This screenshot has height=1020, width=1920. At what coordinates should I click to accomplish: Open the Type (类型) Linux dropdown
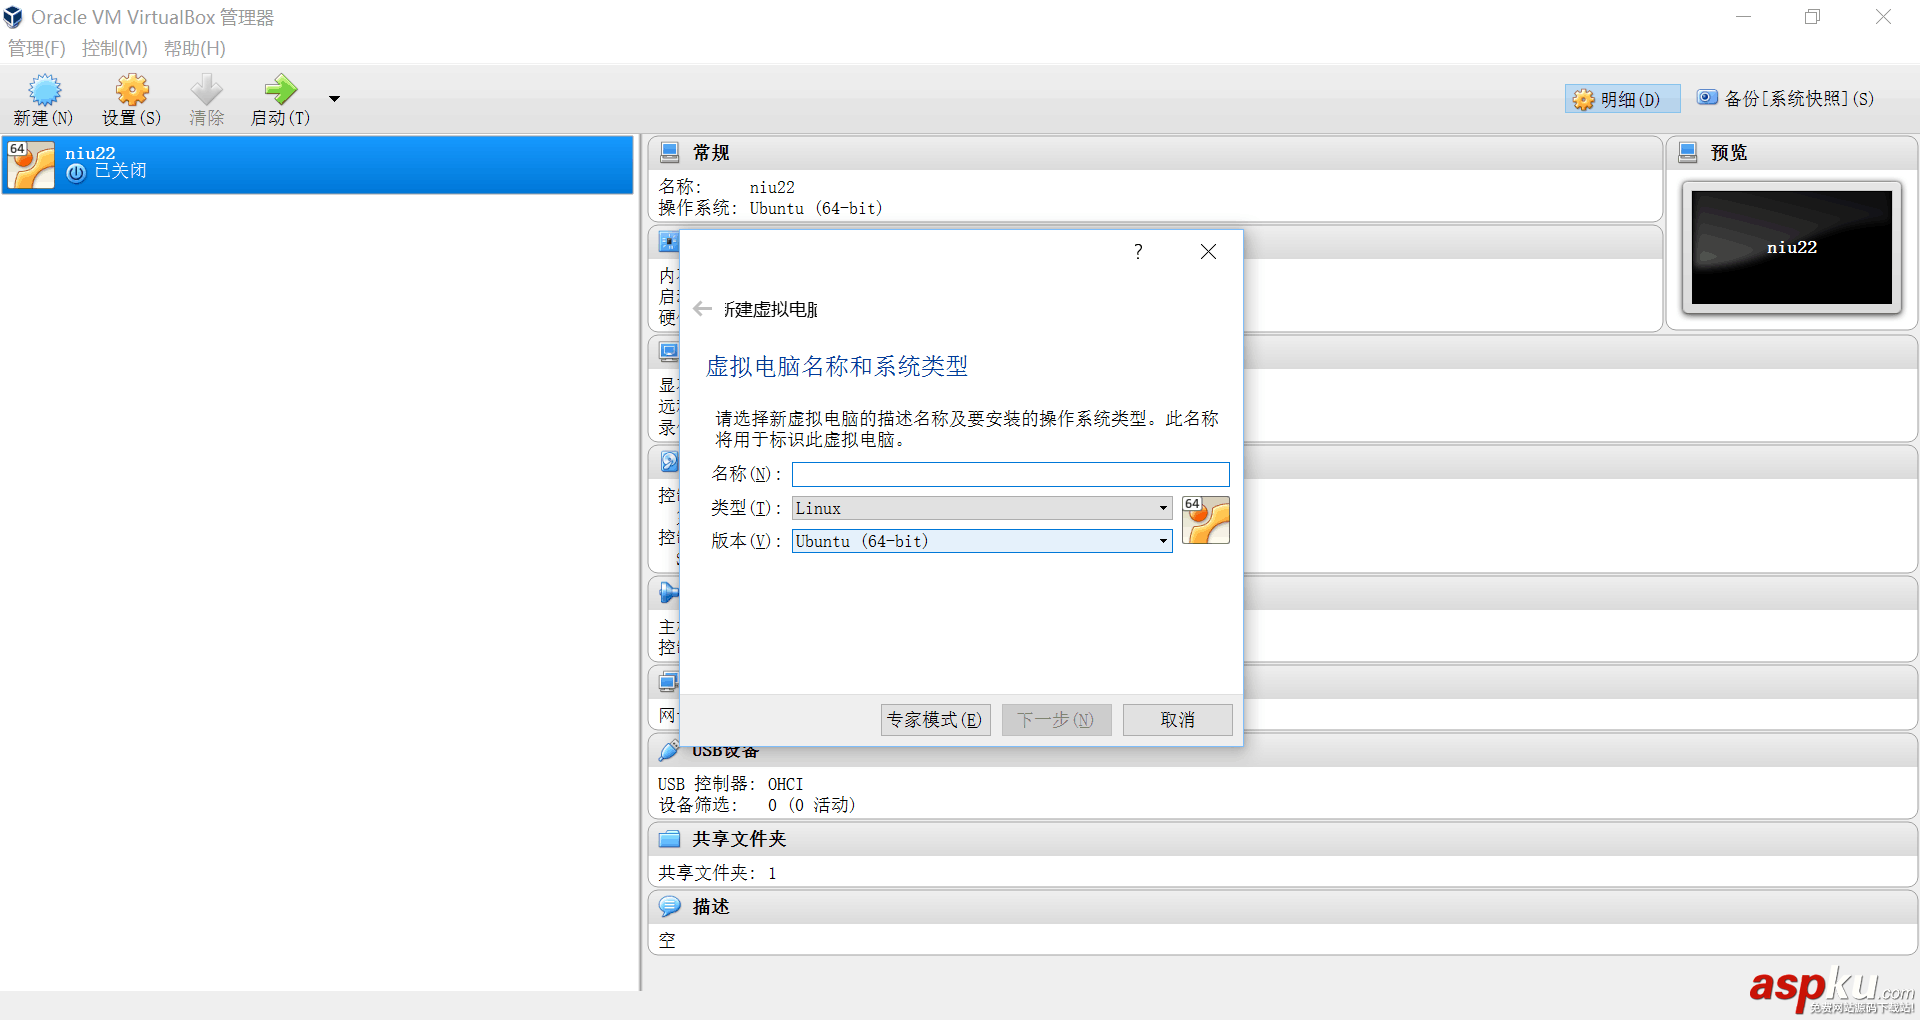click(x=982, y=508)
